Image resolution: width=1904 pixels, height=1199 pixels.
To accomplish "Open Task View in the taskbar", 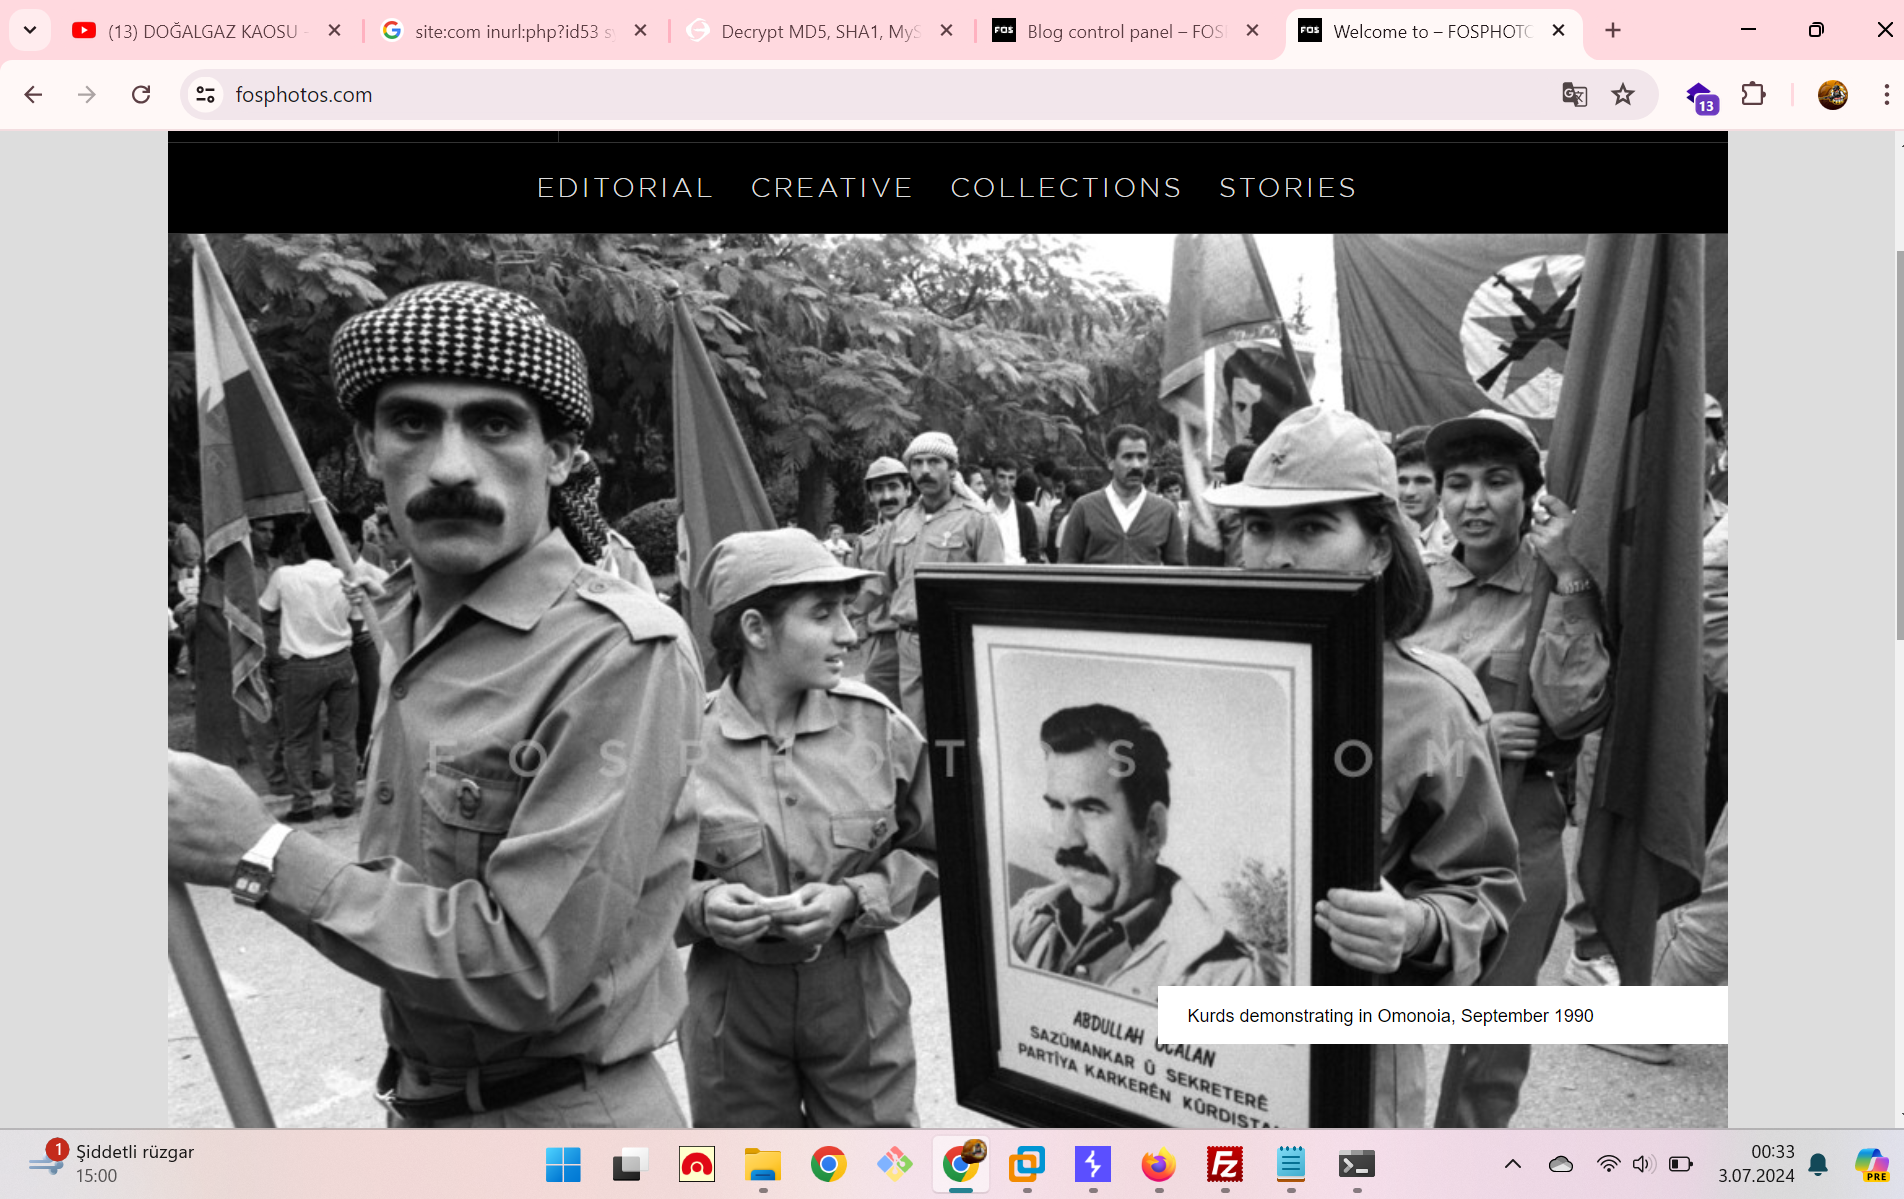I will tap(629, 1164).
